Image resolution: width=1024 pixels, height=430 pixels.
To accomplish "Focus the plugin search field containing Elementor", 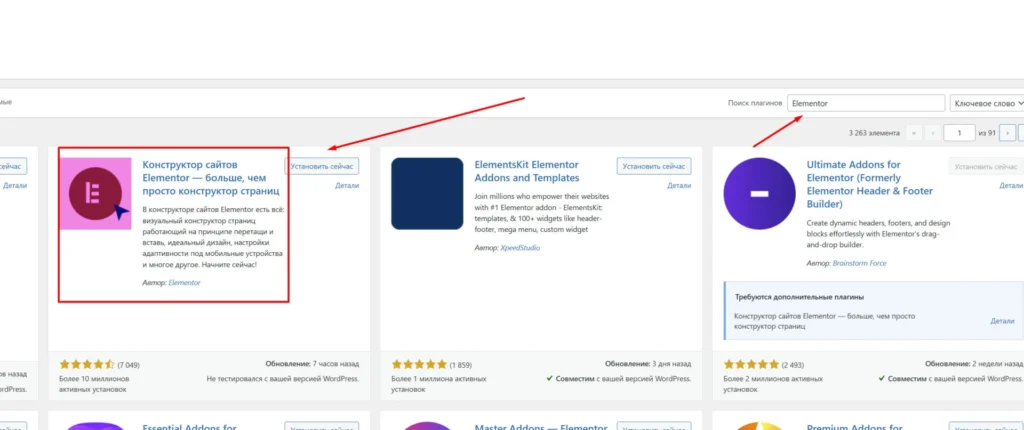I will coord(866,103).
